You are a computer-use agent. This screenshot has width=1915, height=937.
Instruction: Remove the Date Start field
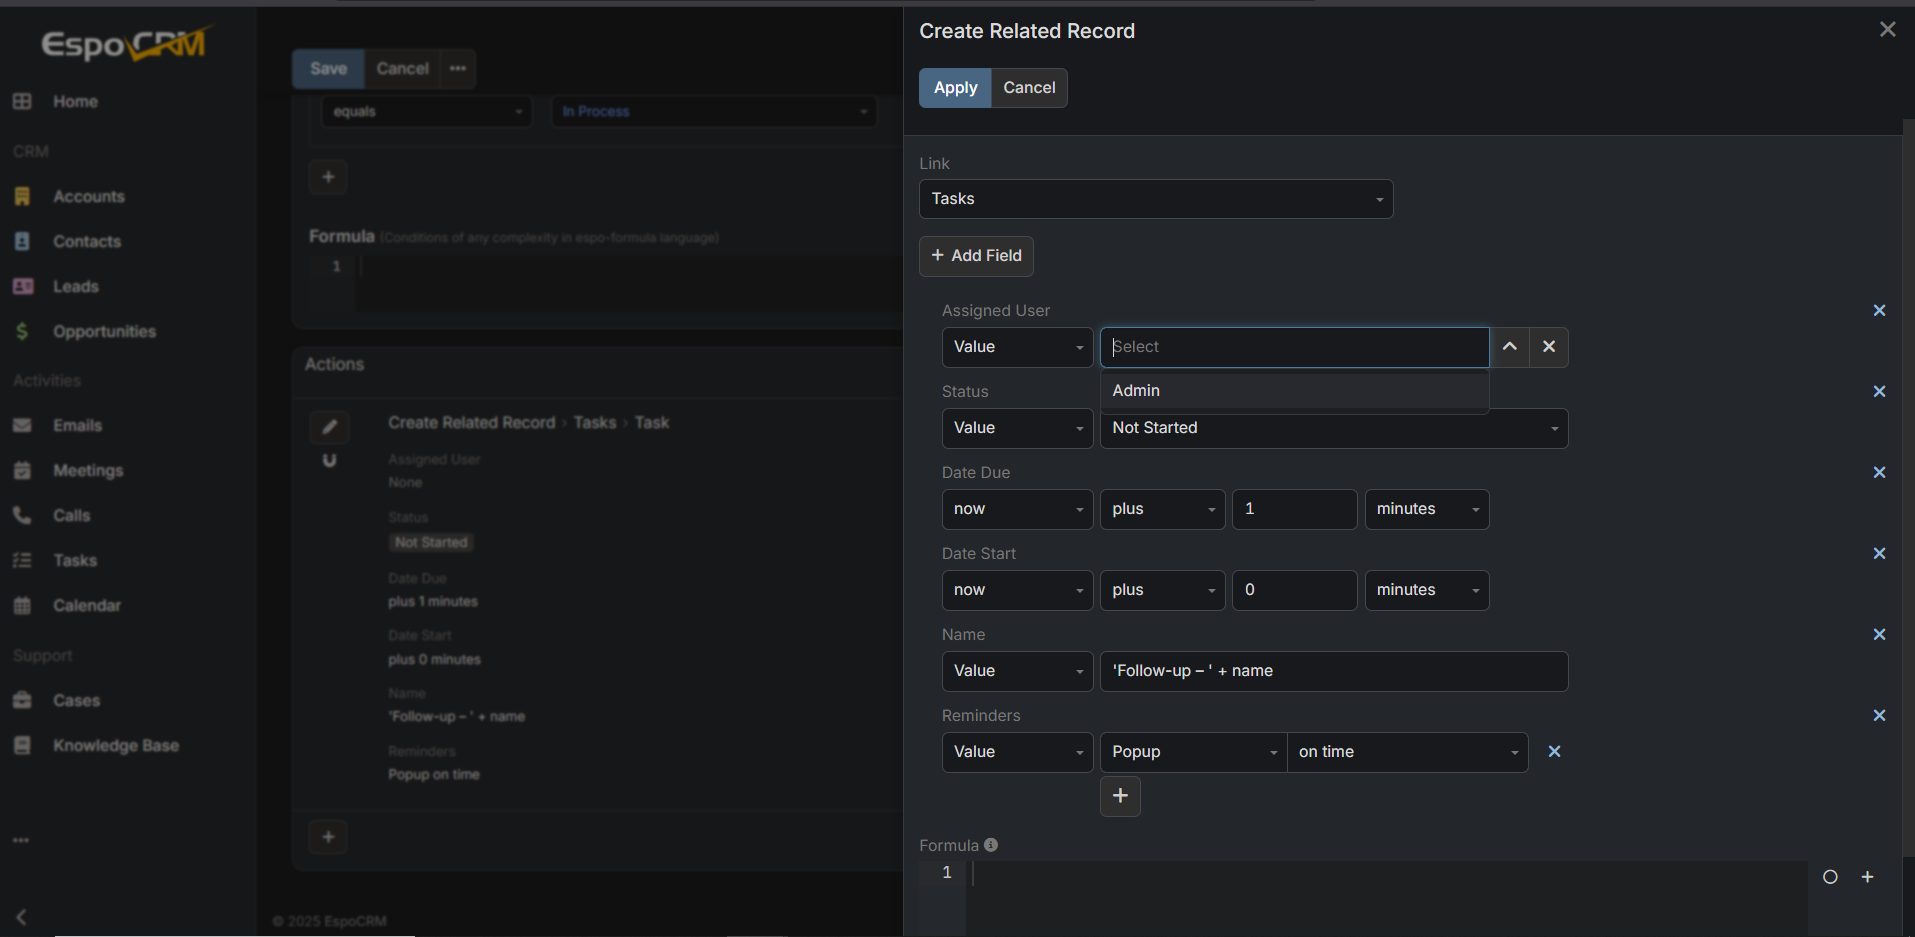coord(1879,554)
